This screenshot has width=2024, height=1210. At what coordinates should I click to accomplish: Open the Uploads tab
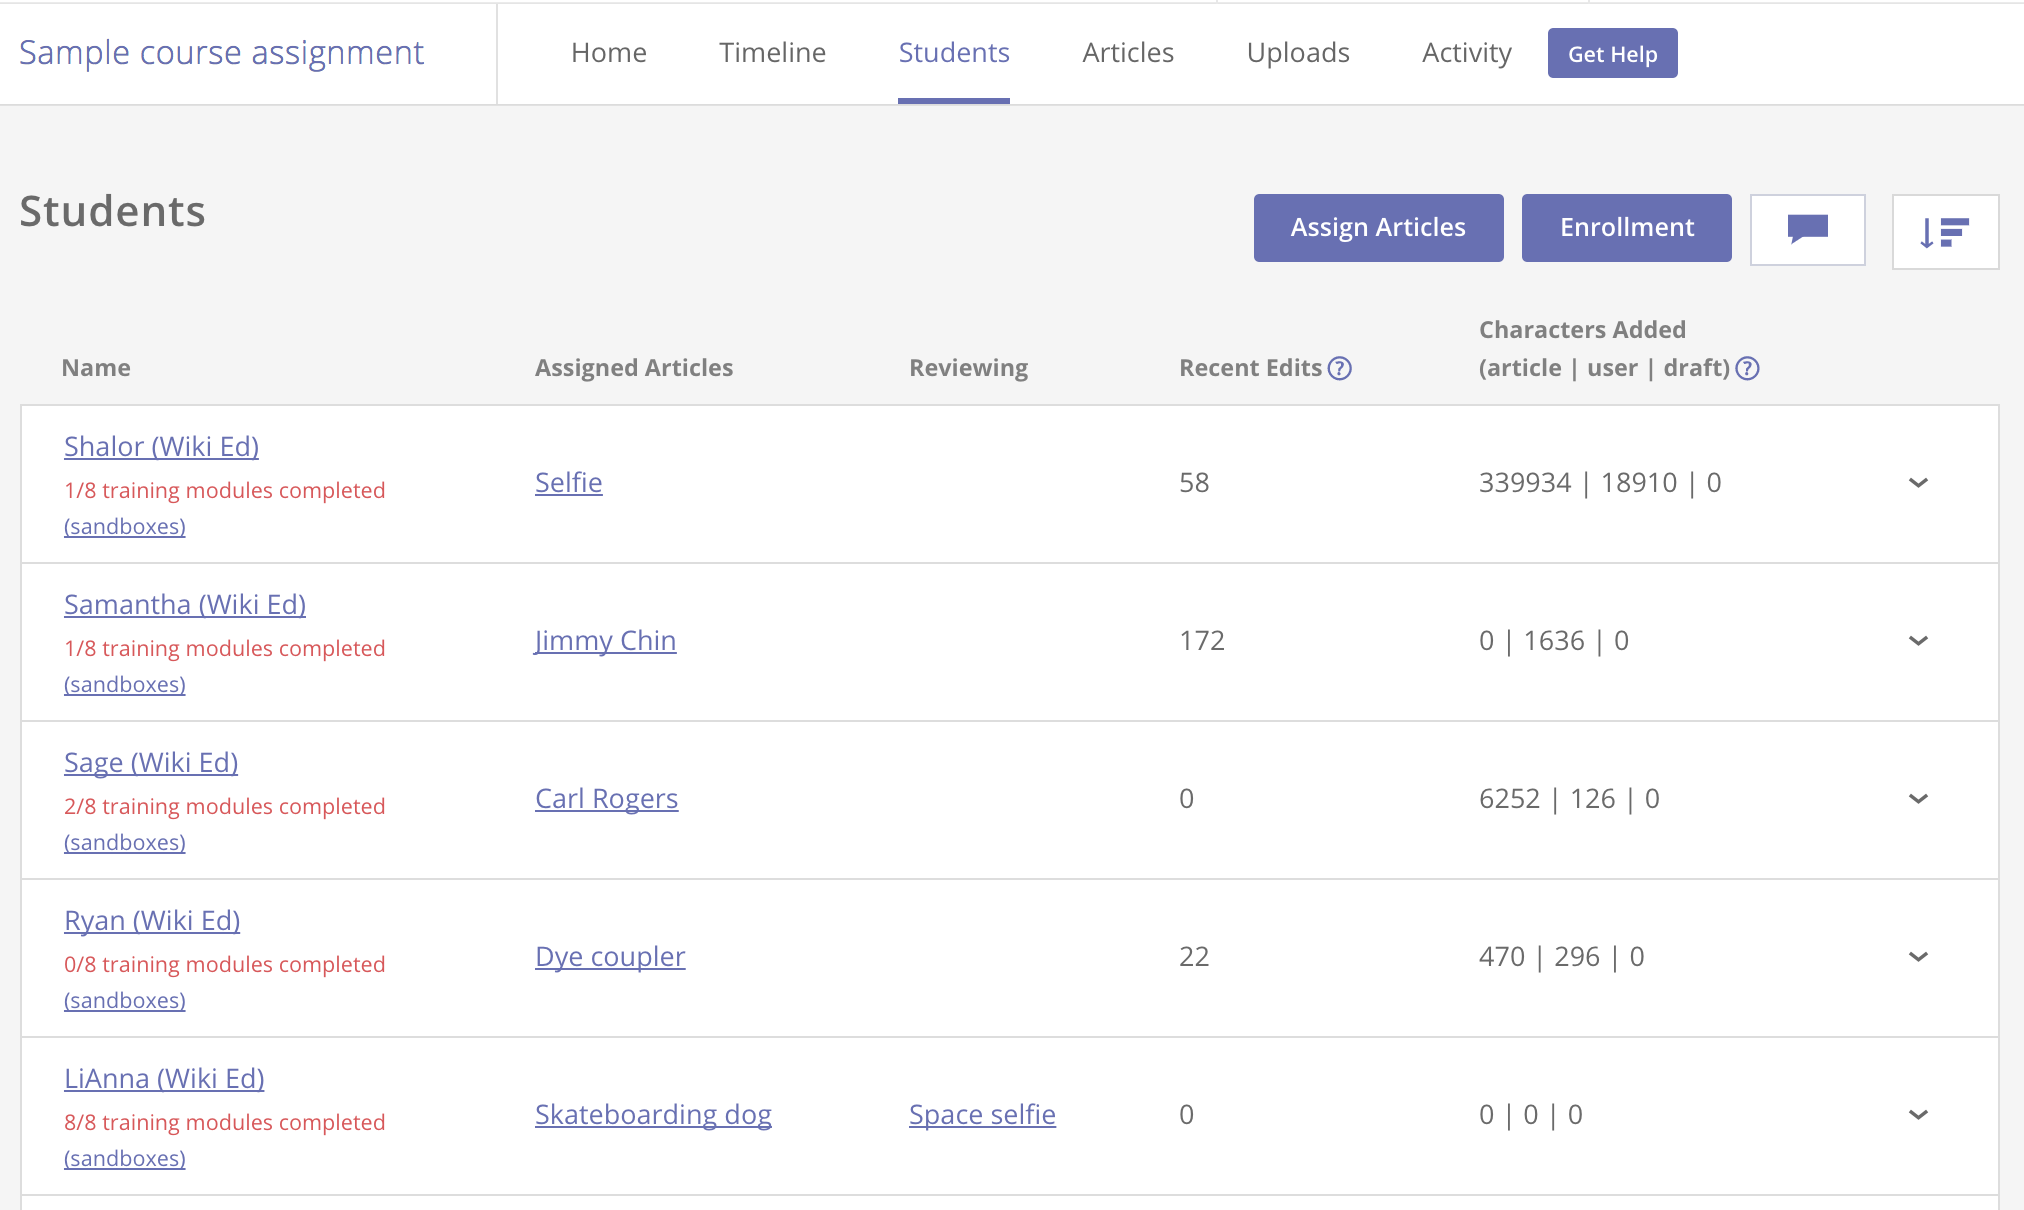(1298, 52)
